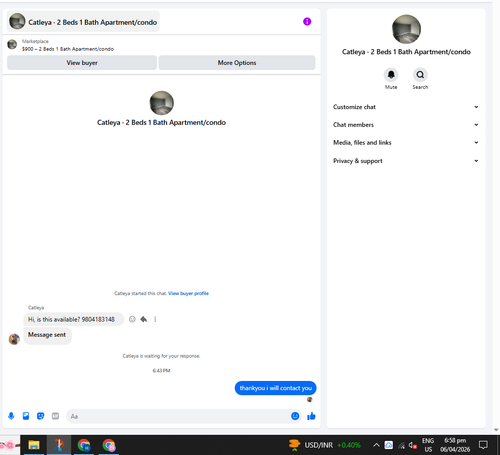The width and height of the screenshot is (500, 455).
Task: Open File Explorer in taskbar
Action: coord(34,445)
